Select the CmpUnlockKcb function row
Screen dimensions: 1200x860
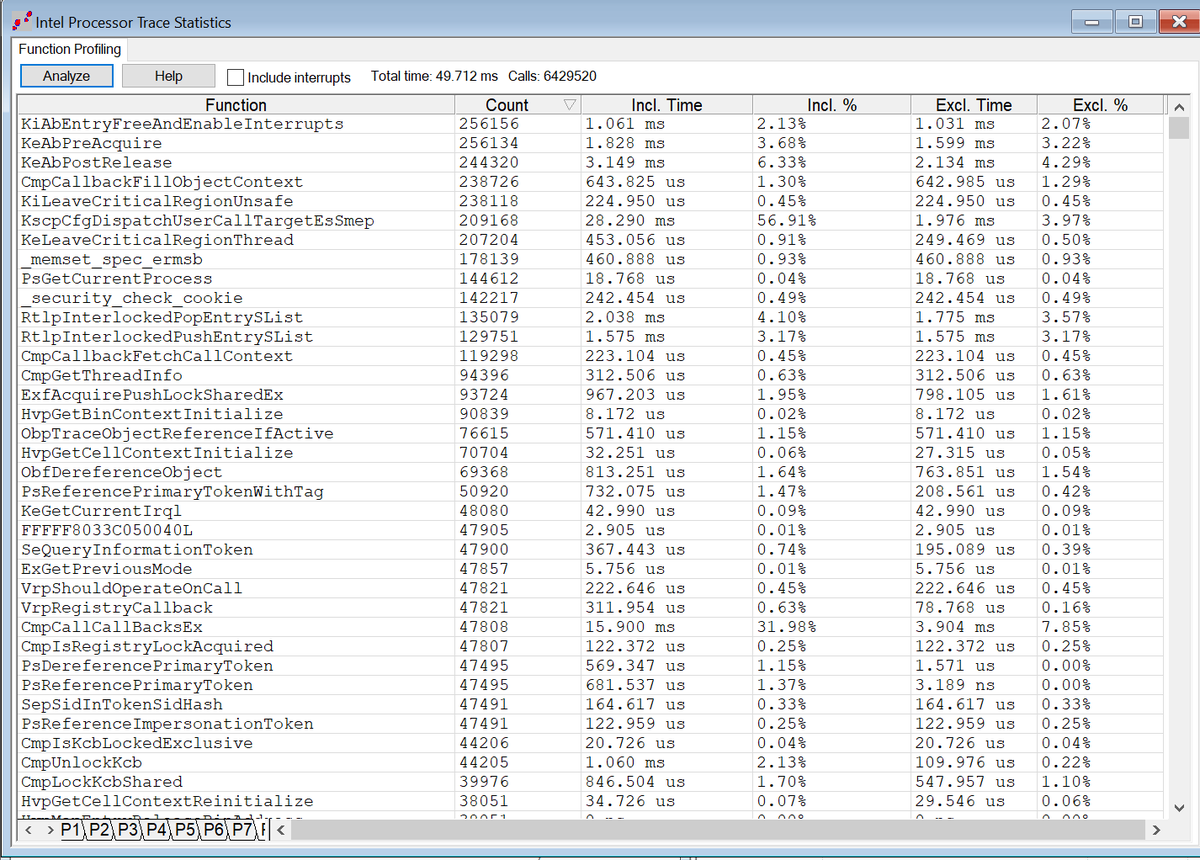click(x=592, y=762)
